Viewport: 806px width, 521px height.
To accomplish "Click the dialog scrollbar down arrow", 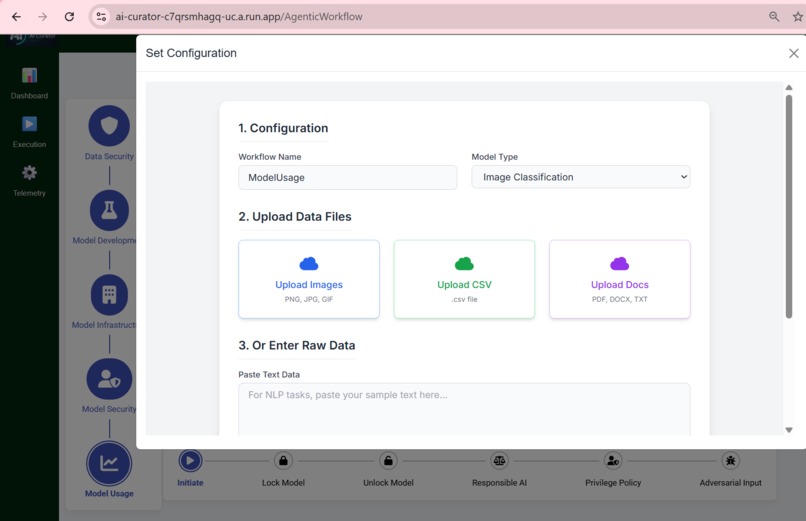I will pos(789,430).
